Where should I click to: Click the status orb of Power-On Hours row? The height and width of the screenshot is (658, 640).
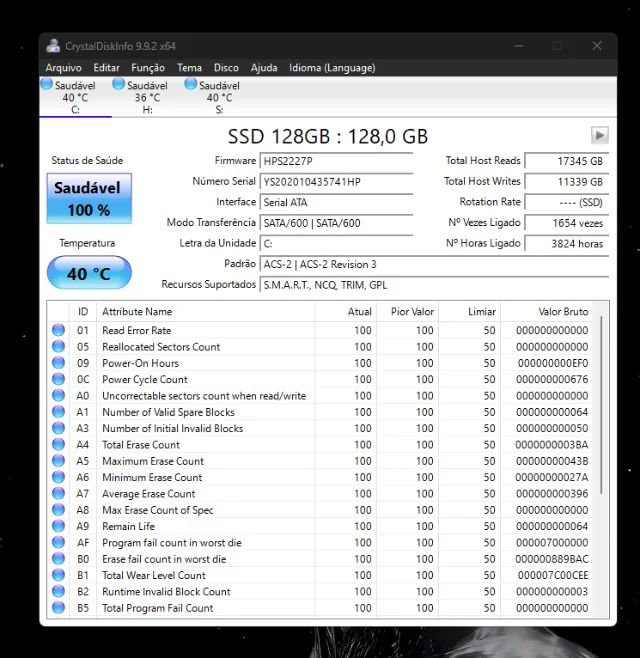pos(58,363)
